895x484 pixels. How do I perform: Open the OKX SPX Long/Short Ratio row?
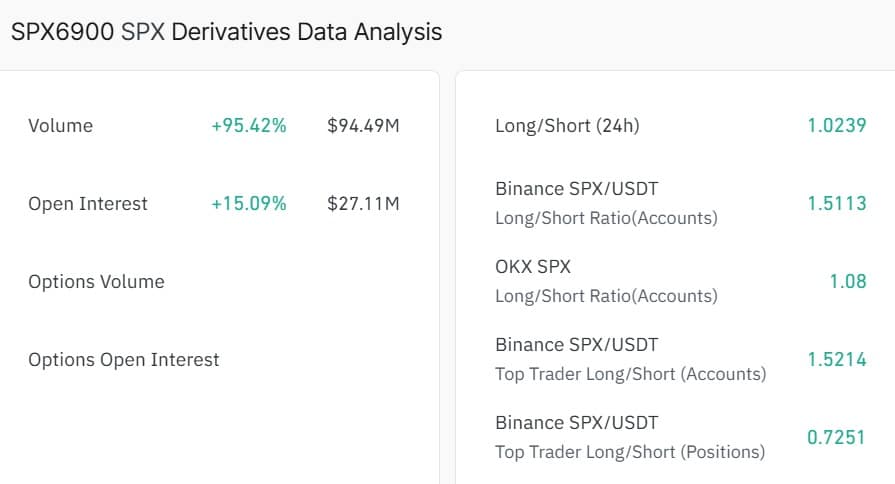(x=606, y=281)
